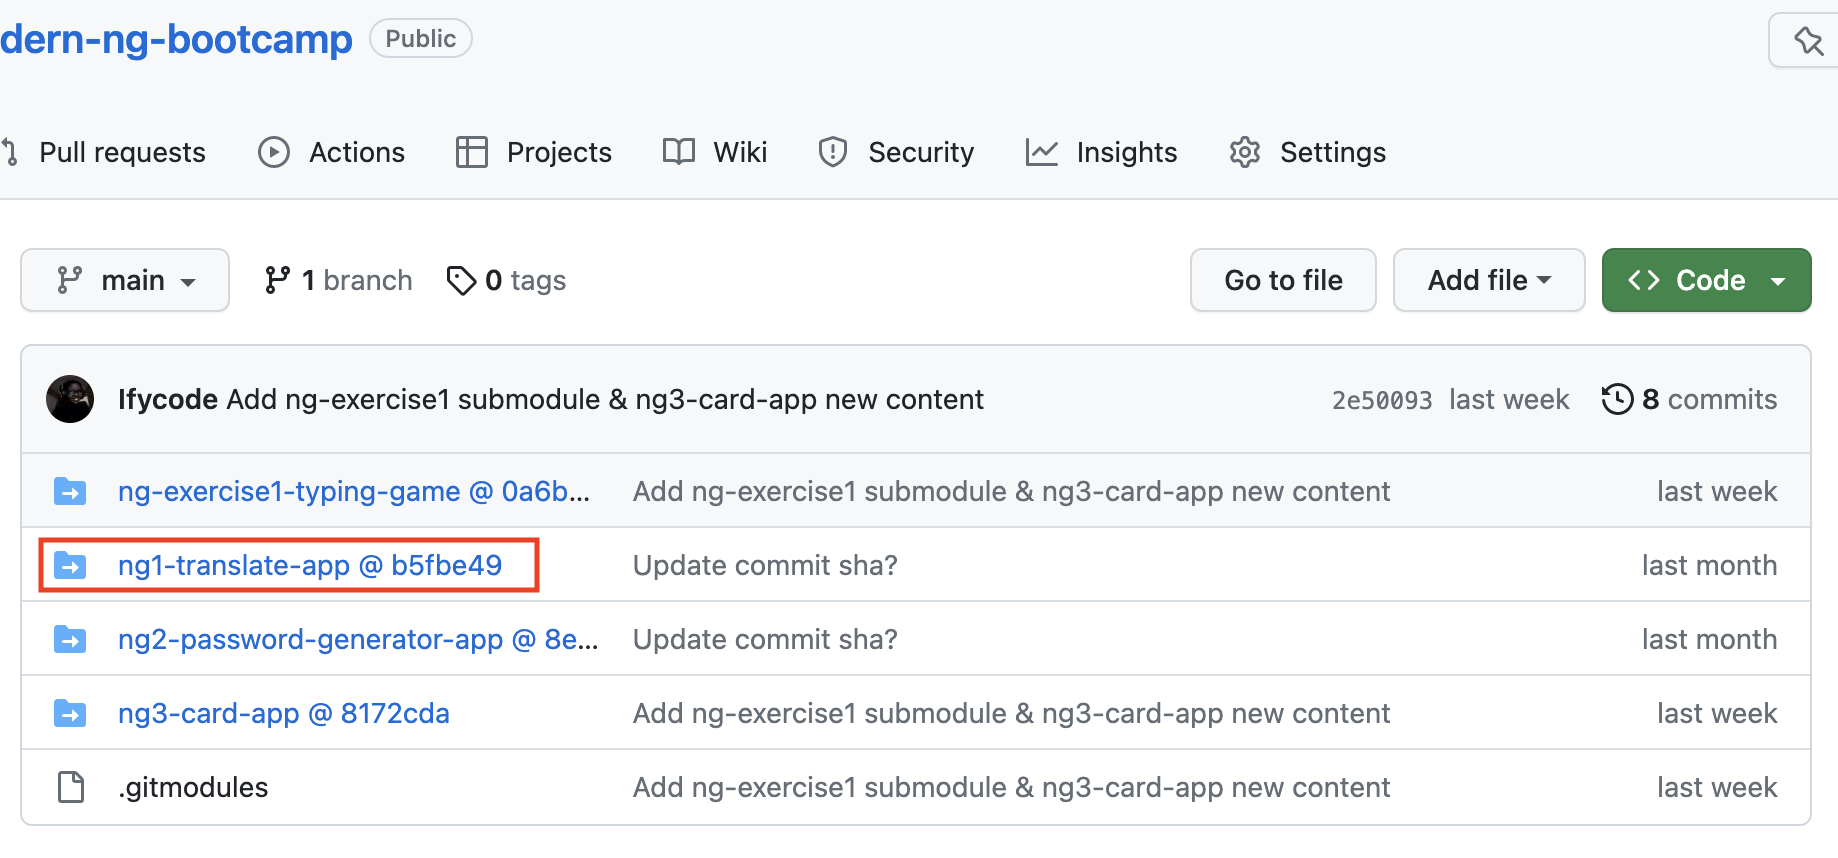Open the green Code dropdown

1706,281
